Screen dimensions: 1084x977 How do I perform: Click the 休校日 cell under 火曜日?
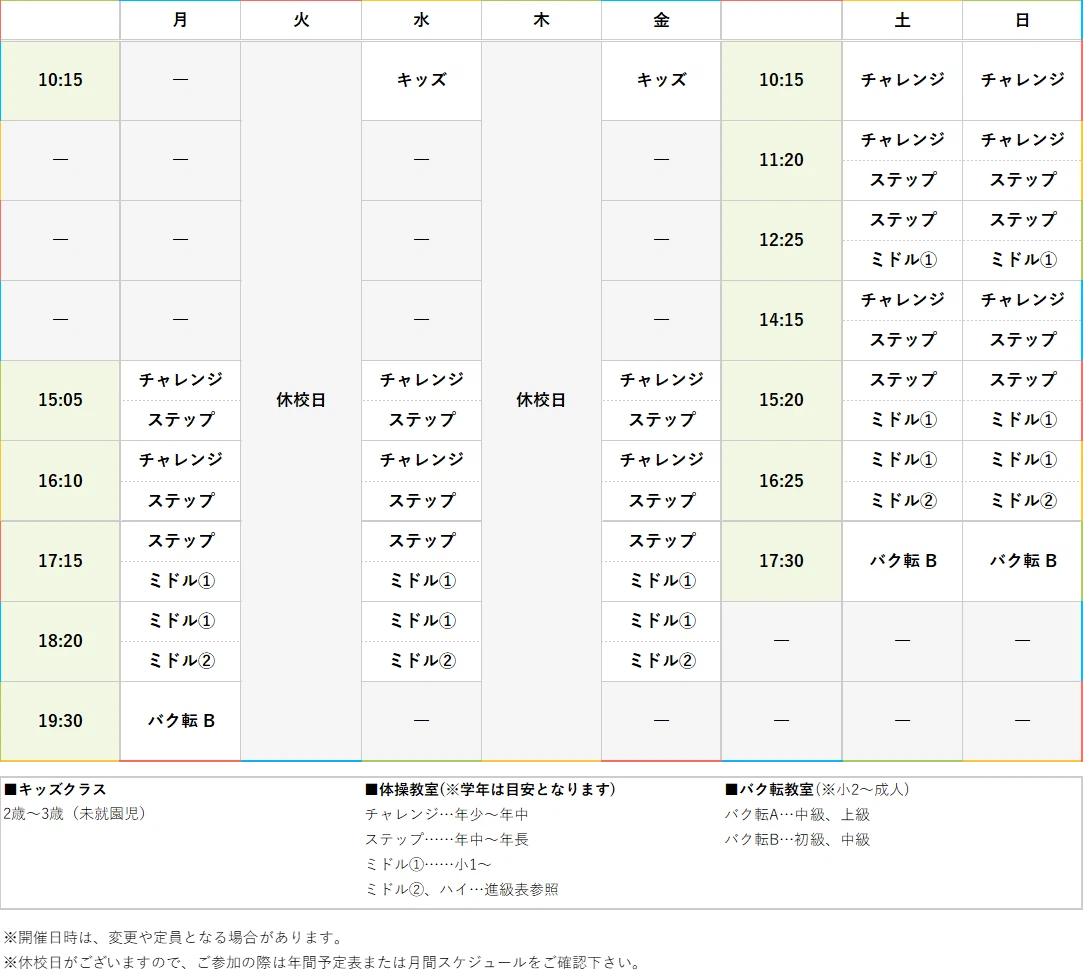pyautogui.click(x=300, y=400)
